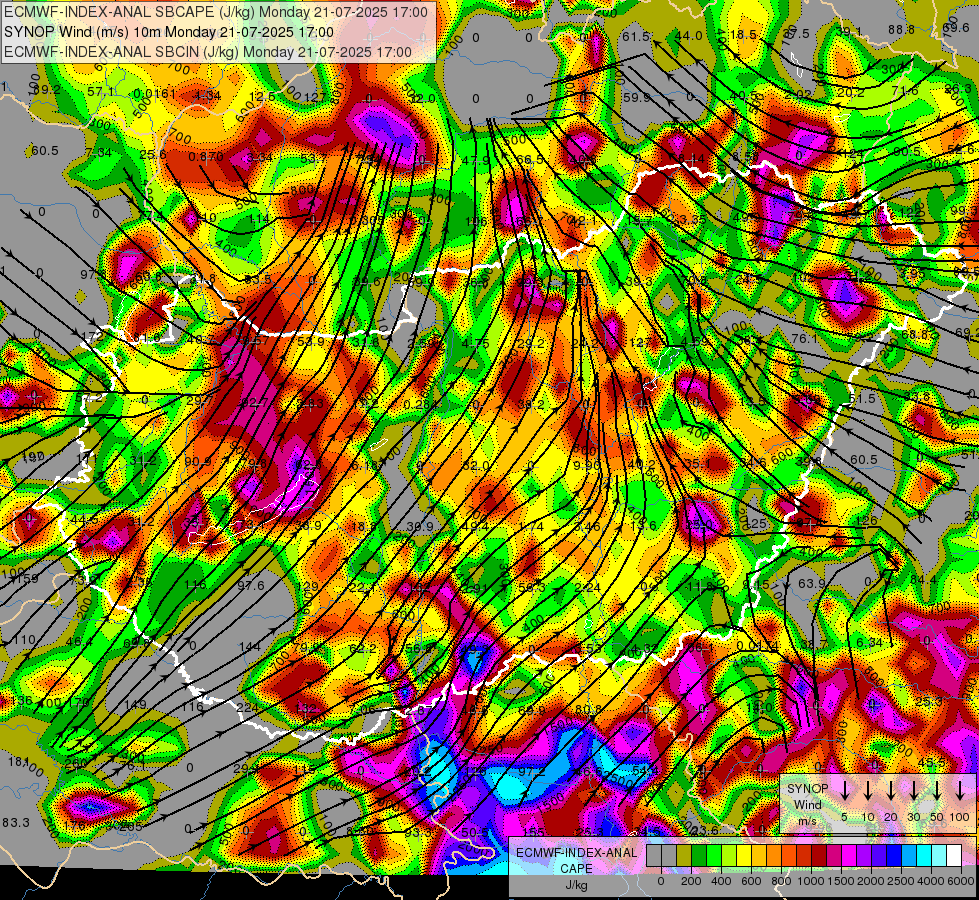The image size is (979, 900).
Task: Click station value '69.6' on the map
Action: (956, 27)
